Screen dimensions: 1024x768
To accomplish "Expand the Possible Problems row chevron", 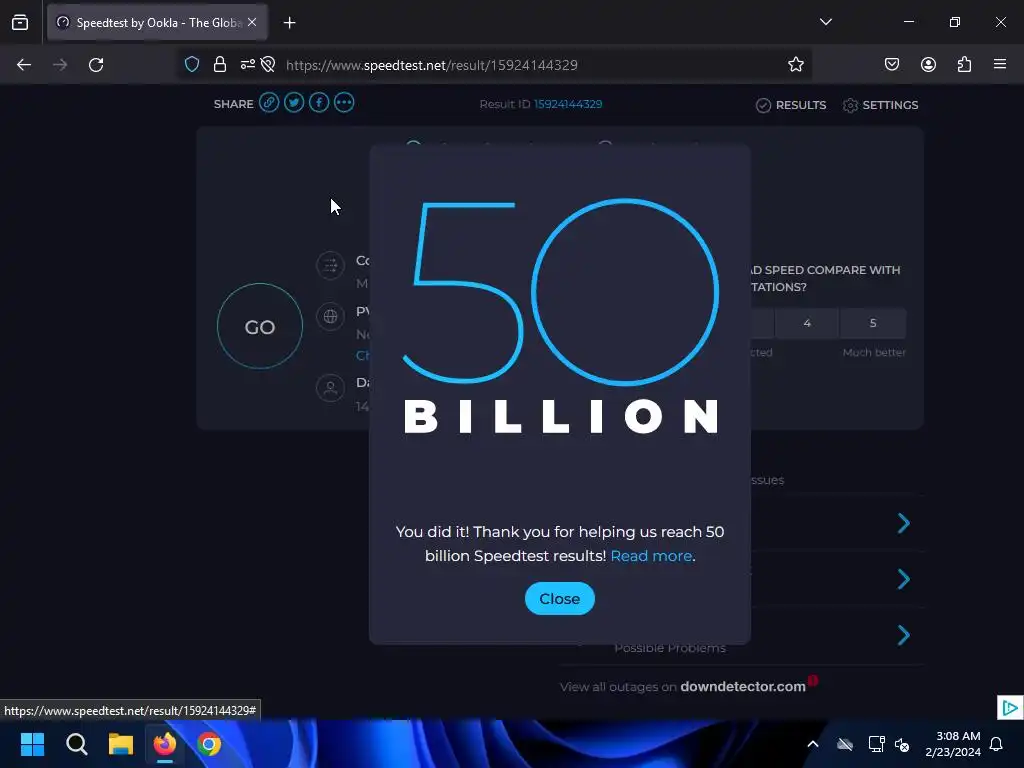I will click(x=904, y=635).
